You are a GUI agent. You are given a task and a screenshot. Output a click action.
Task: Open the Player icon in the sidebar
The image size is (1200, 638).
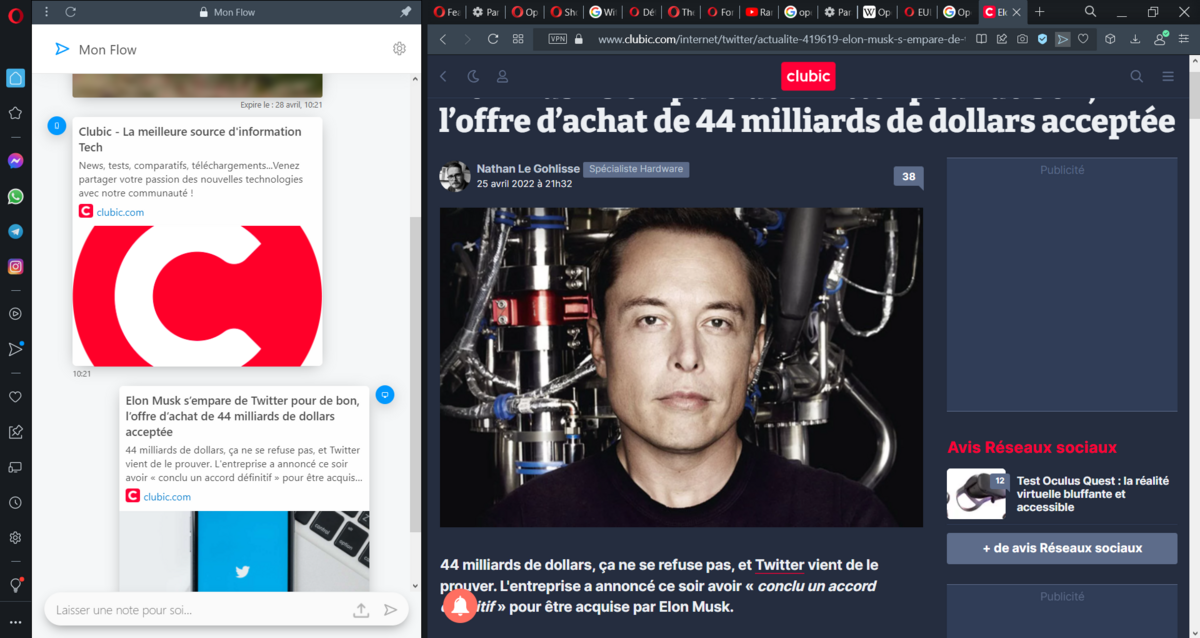coord(15,313)
